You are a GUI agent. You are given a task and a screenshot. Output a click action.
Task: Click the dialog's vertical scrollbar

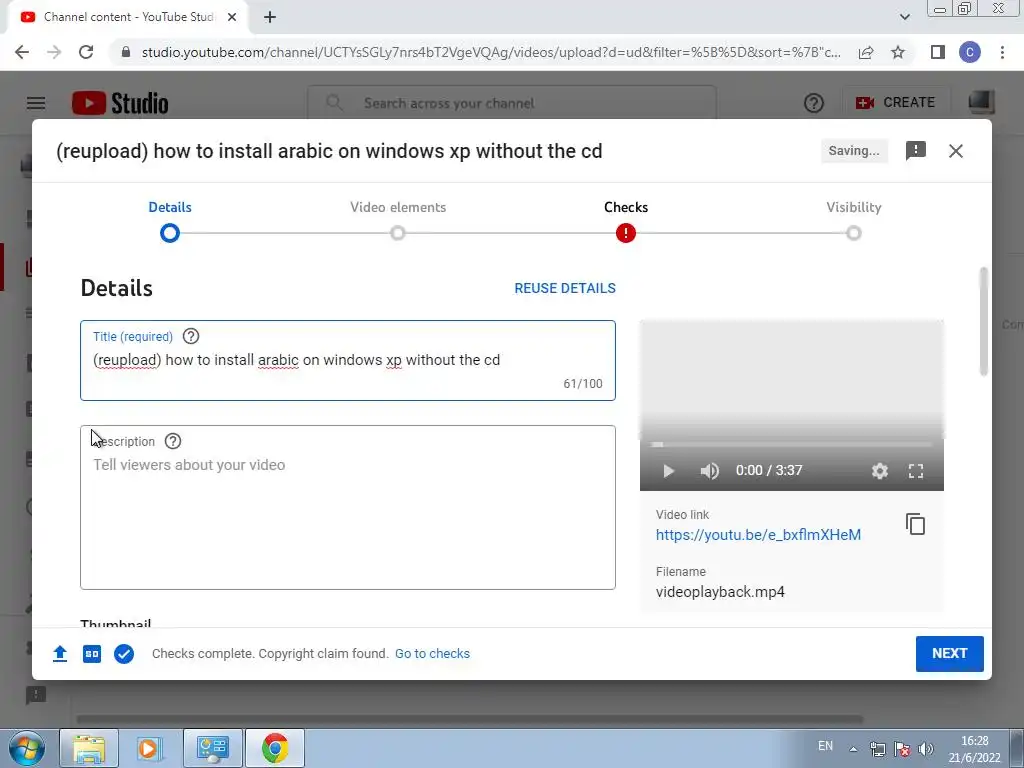coord(984,321)
